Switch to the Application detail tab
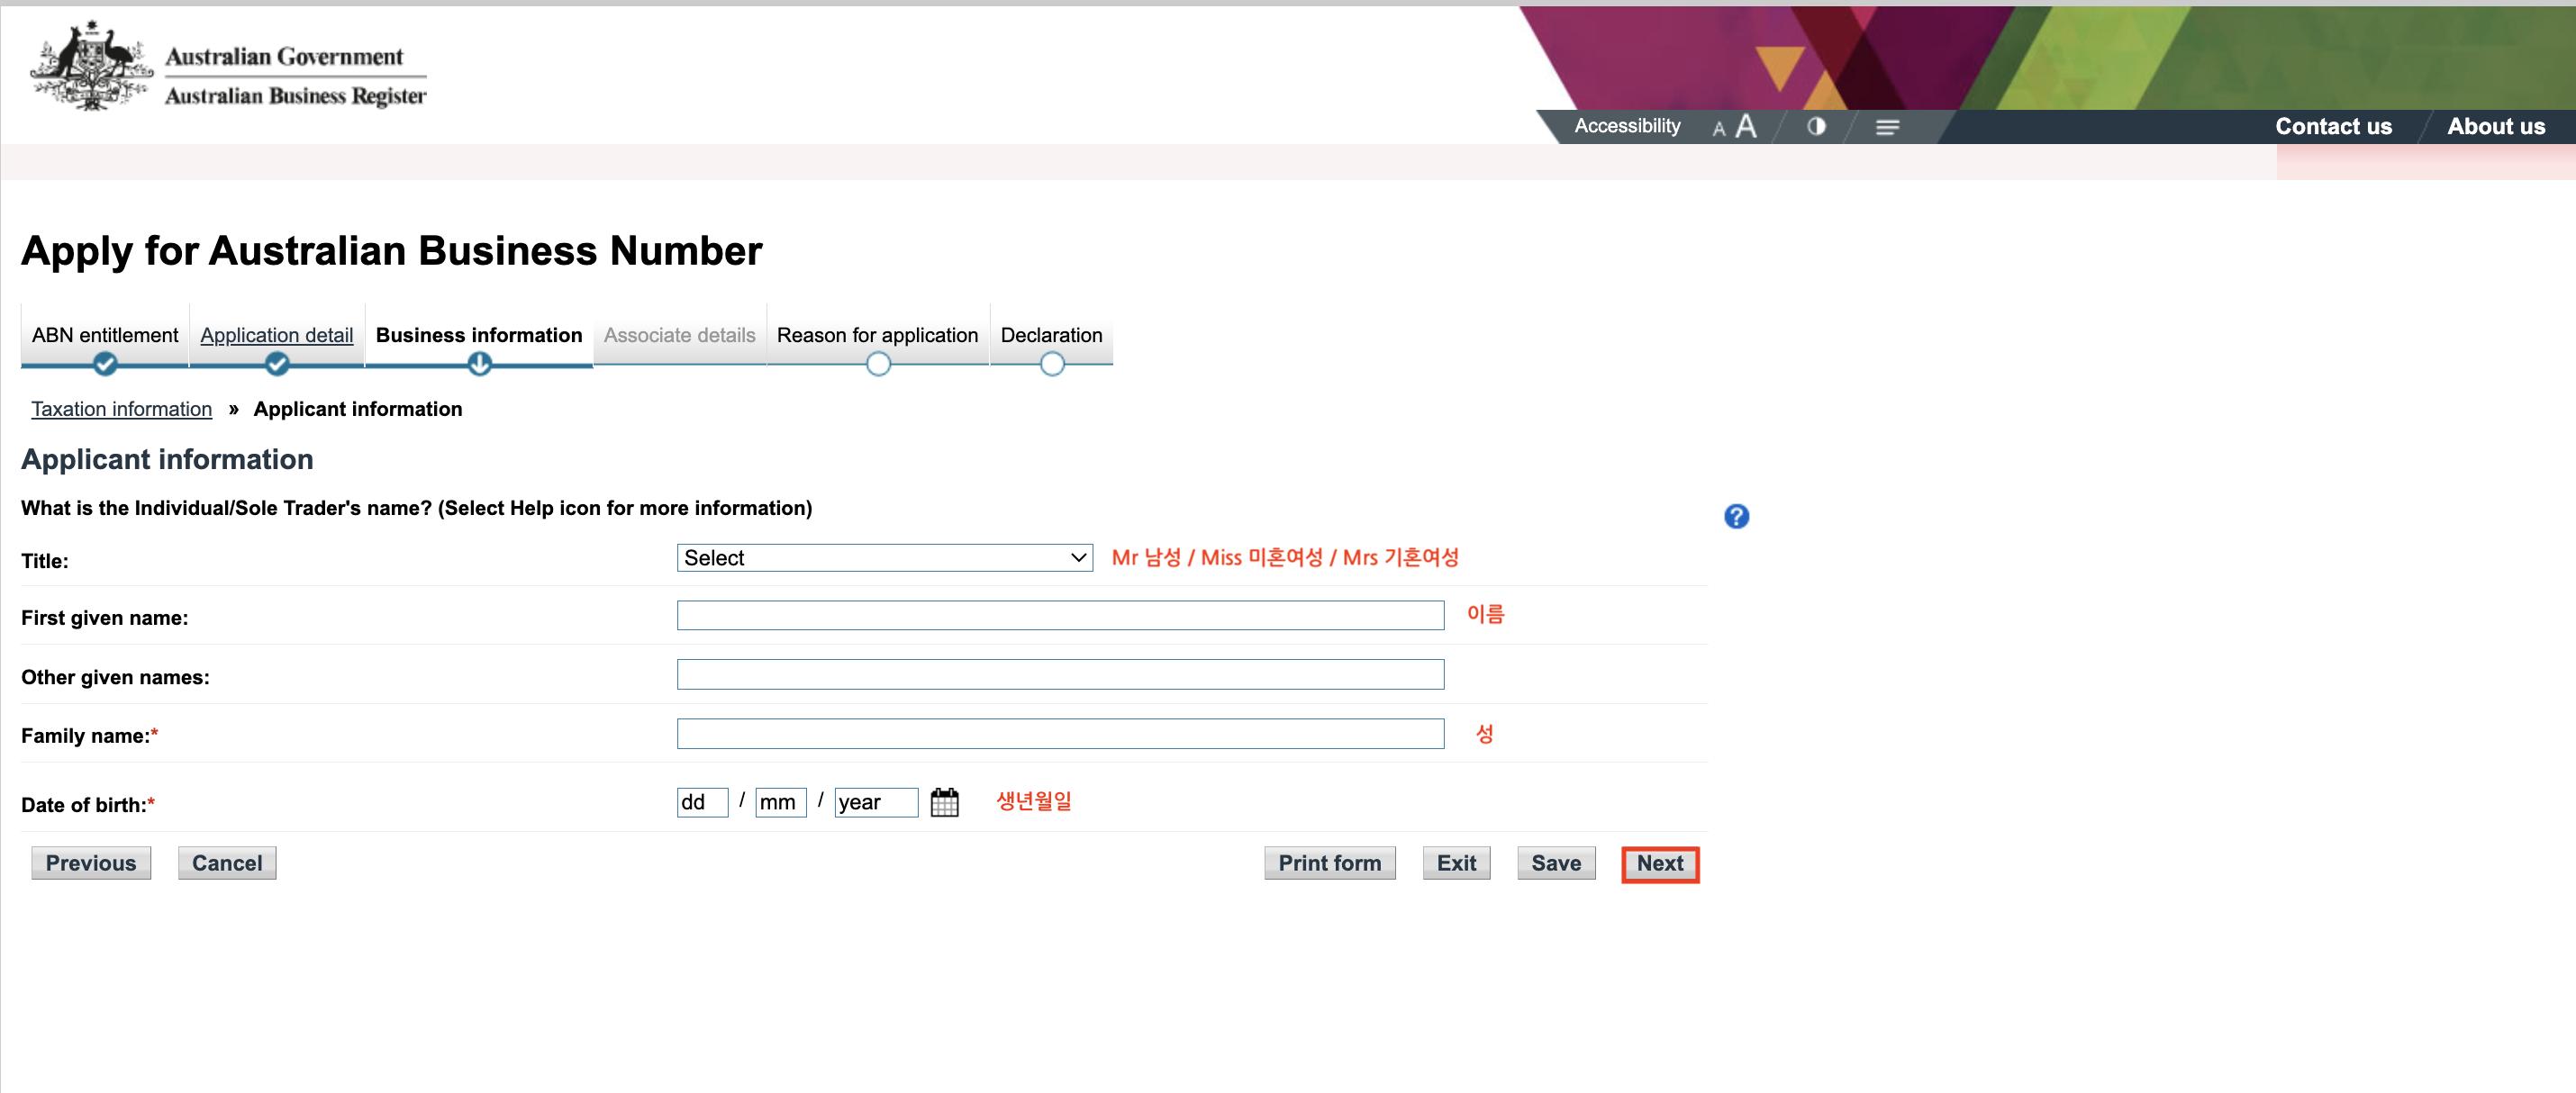2576x1093 pixels. point(276,335)
